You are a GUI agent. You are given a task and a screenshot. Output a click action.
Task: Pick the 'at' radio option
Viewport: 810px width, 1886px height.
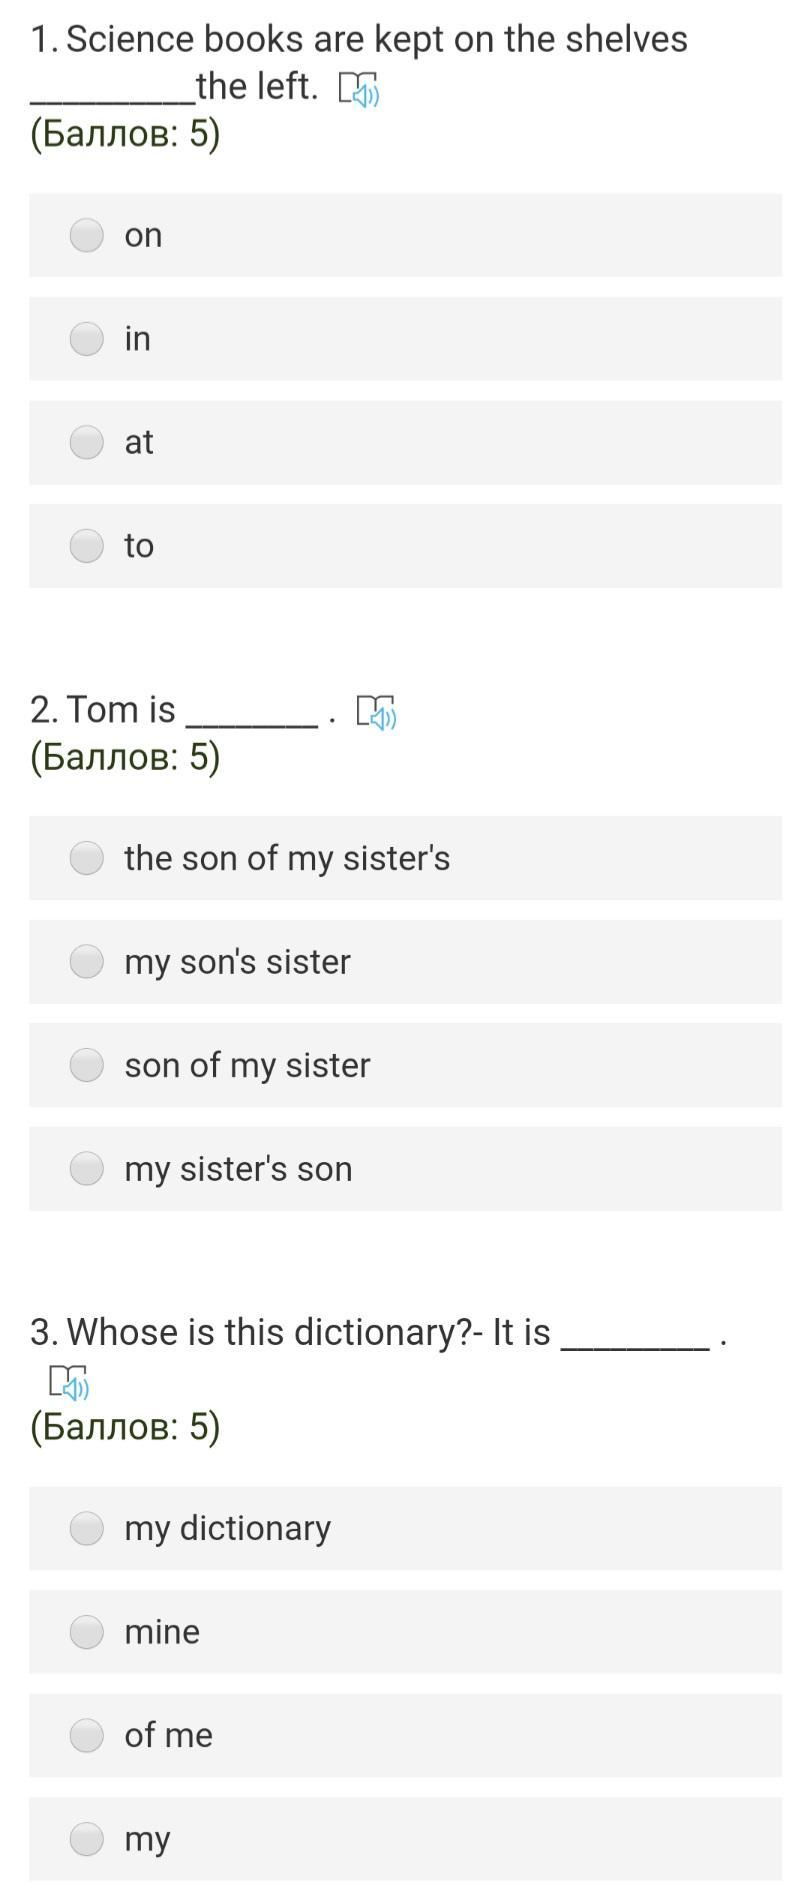pyautogui.click(x=87, y=442)
